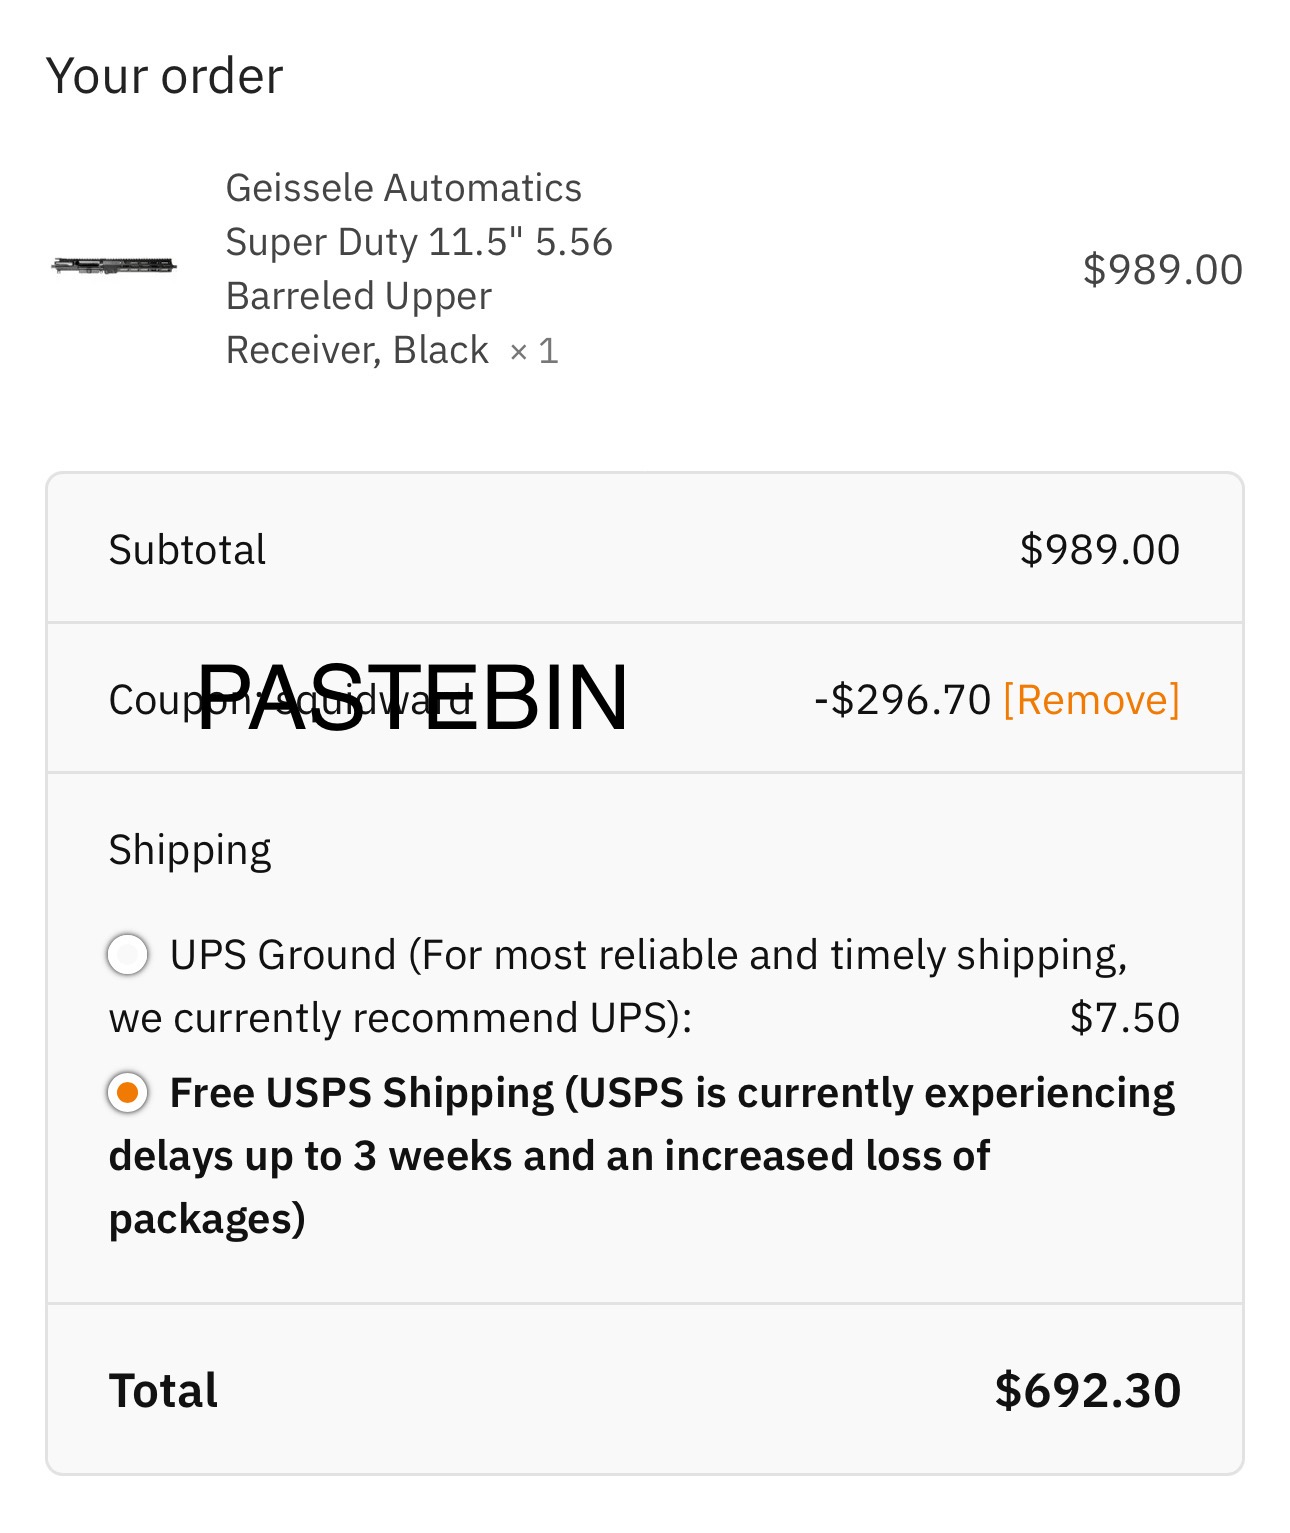Select the Free USPS Shipping radio button

(x=128, y=1092)
